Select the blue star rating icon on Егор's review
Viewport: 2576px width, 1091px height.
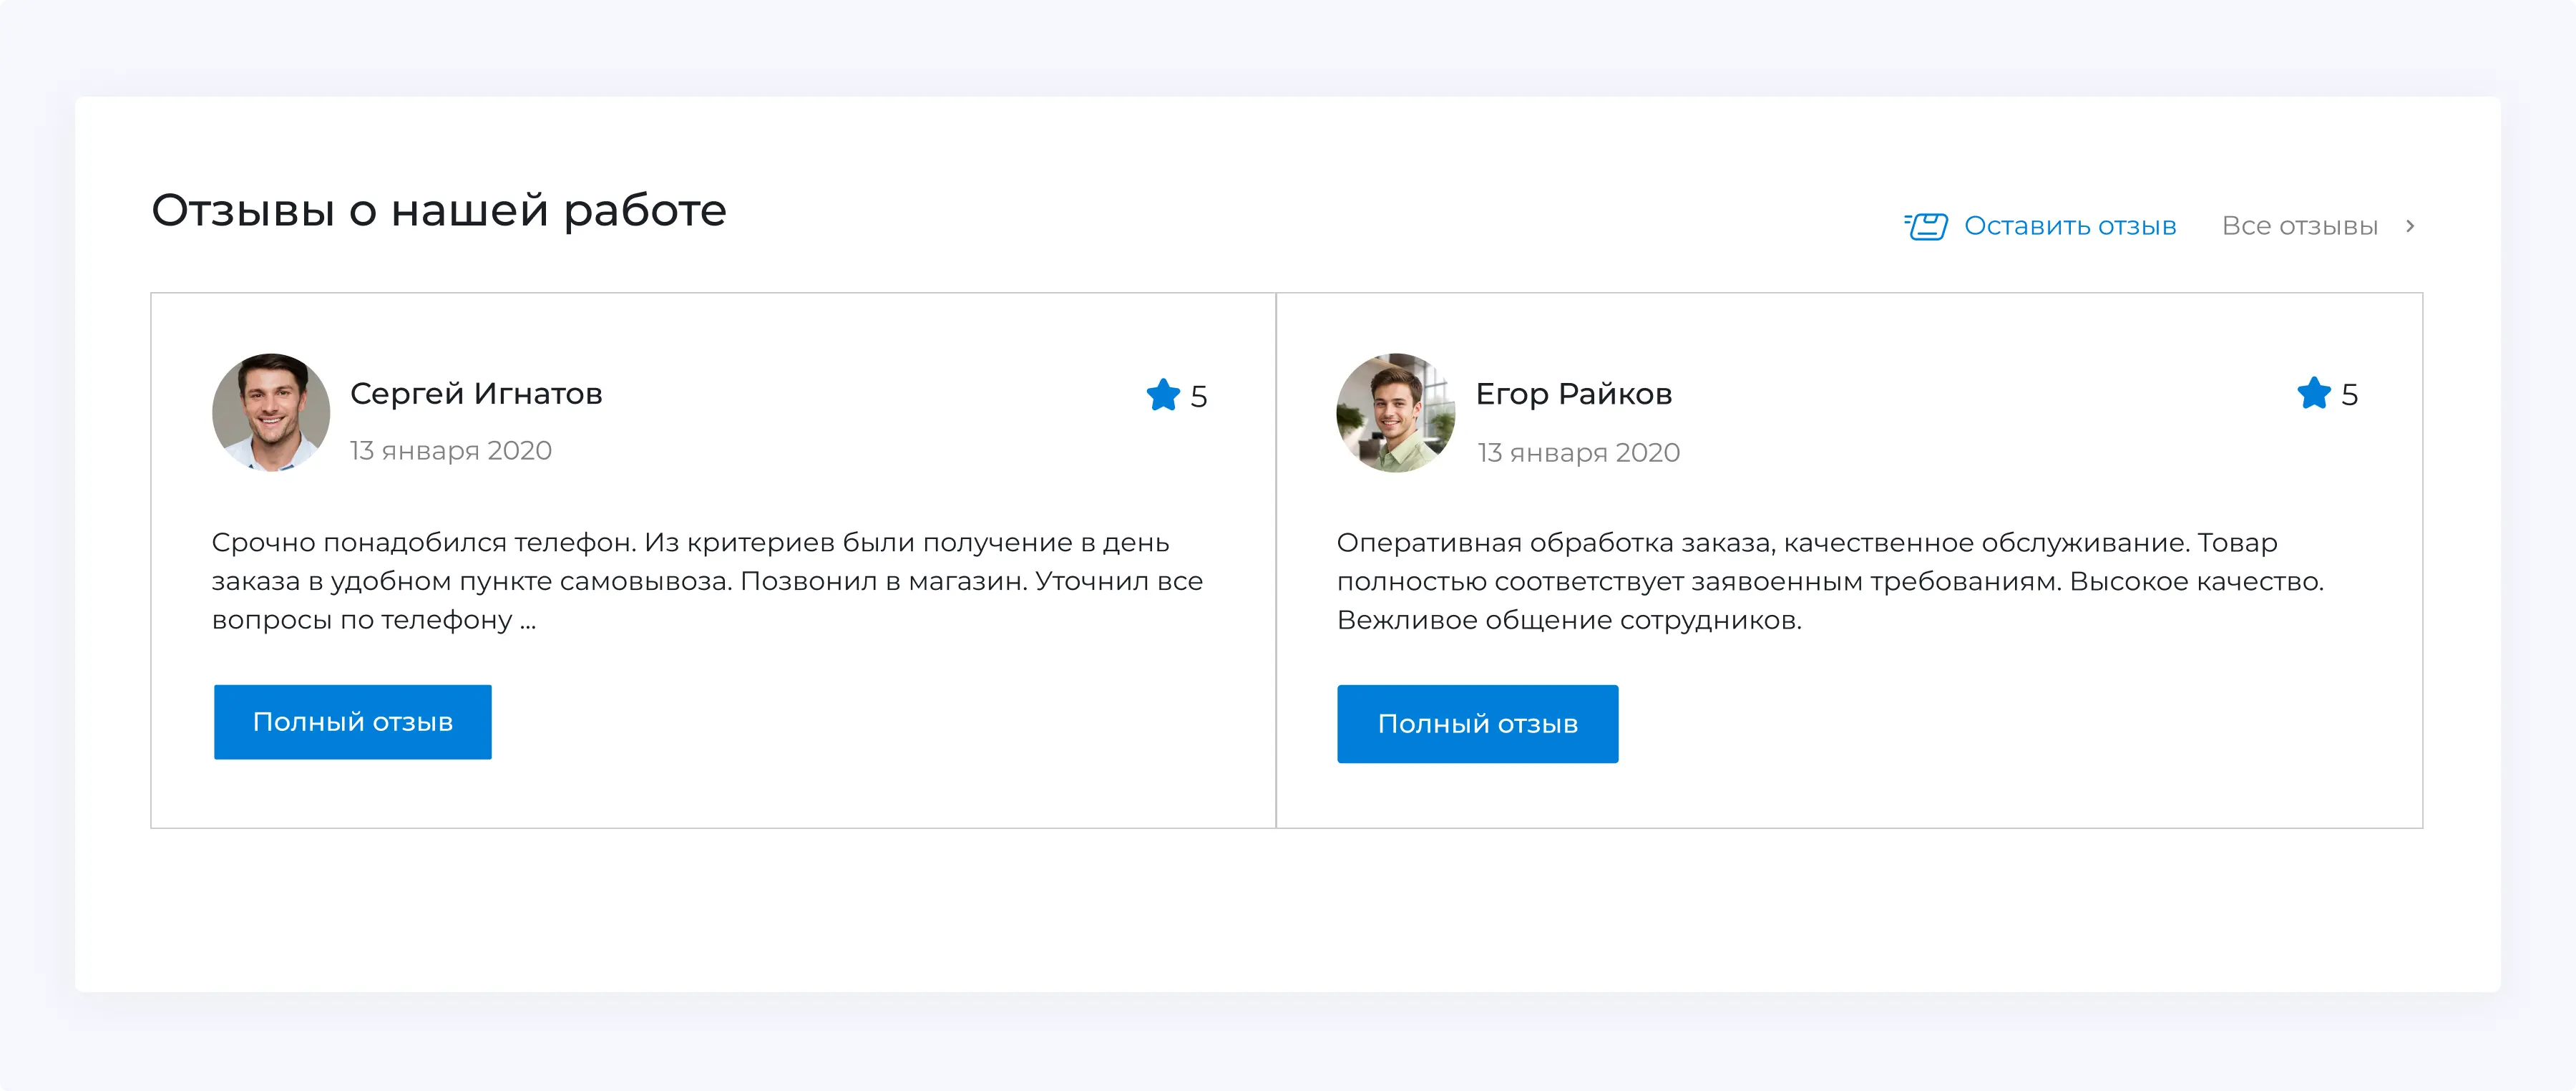coord(2313,394)
